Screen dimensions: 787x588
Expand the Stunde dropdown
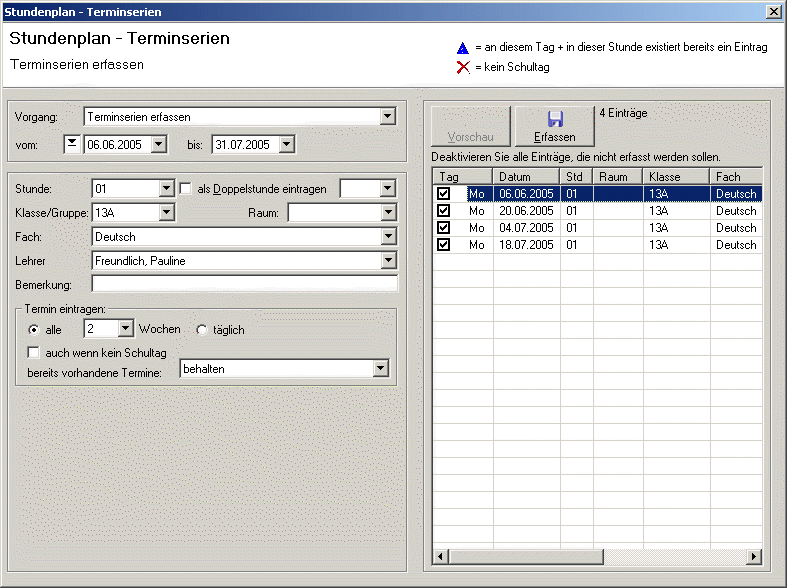click(167, 189)
